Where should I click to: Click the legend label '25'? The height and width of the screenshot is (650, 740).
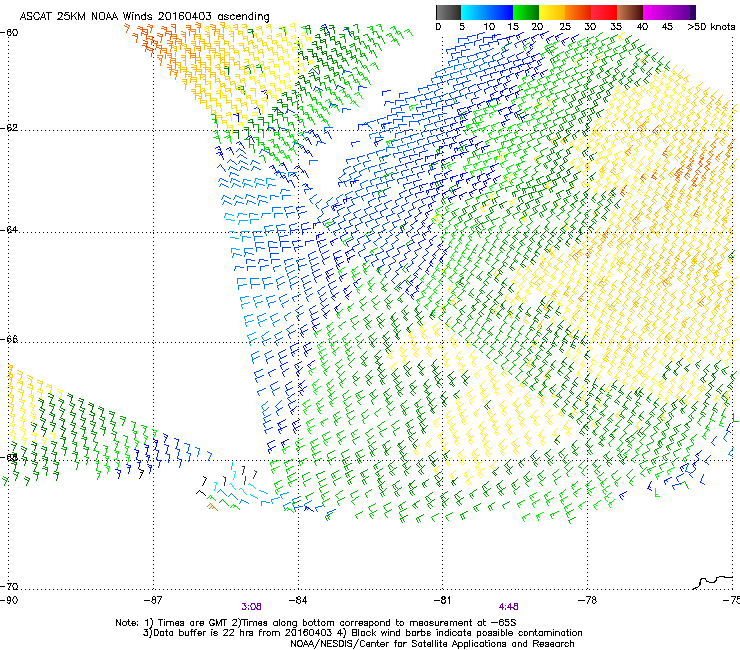click(565, 26)
